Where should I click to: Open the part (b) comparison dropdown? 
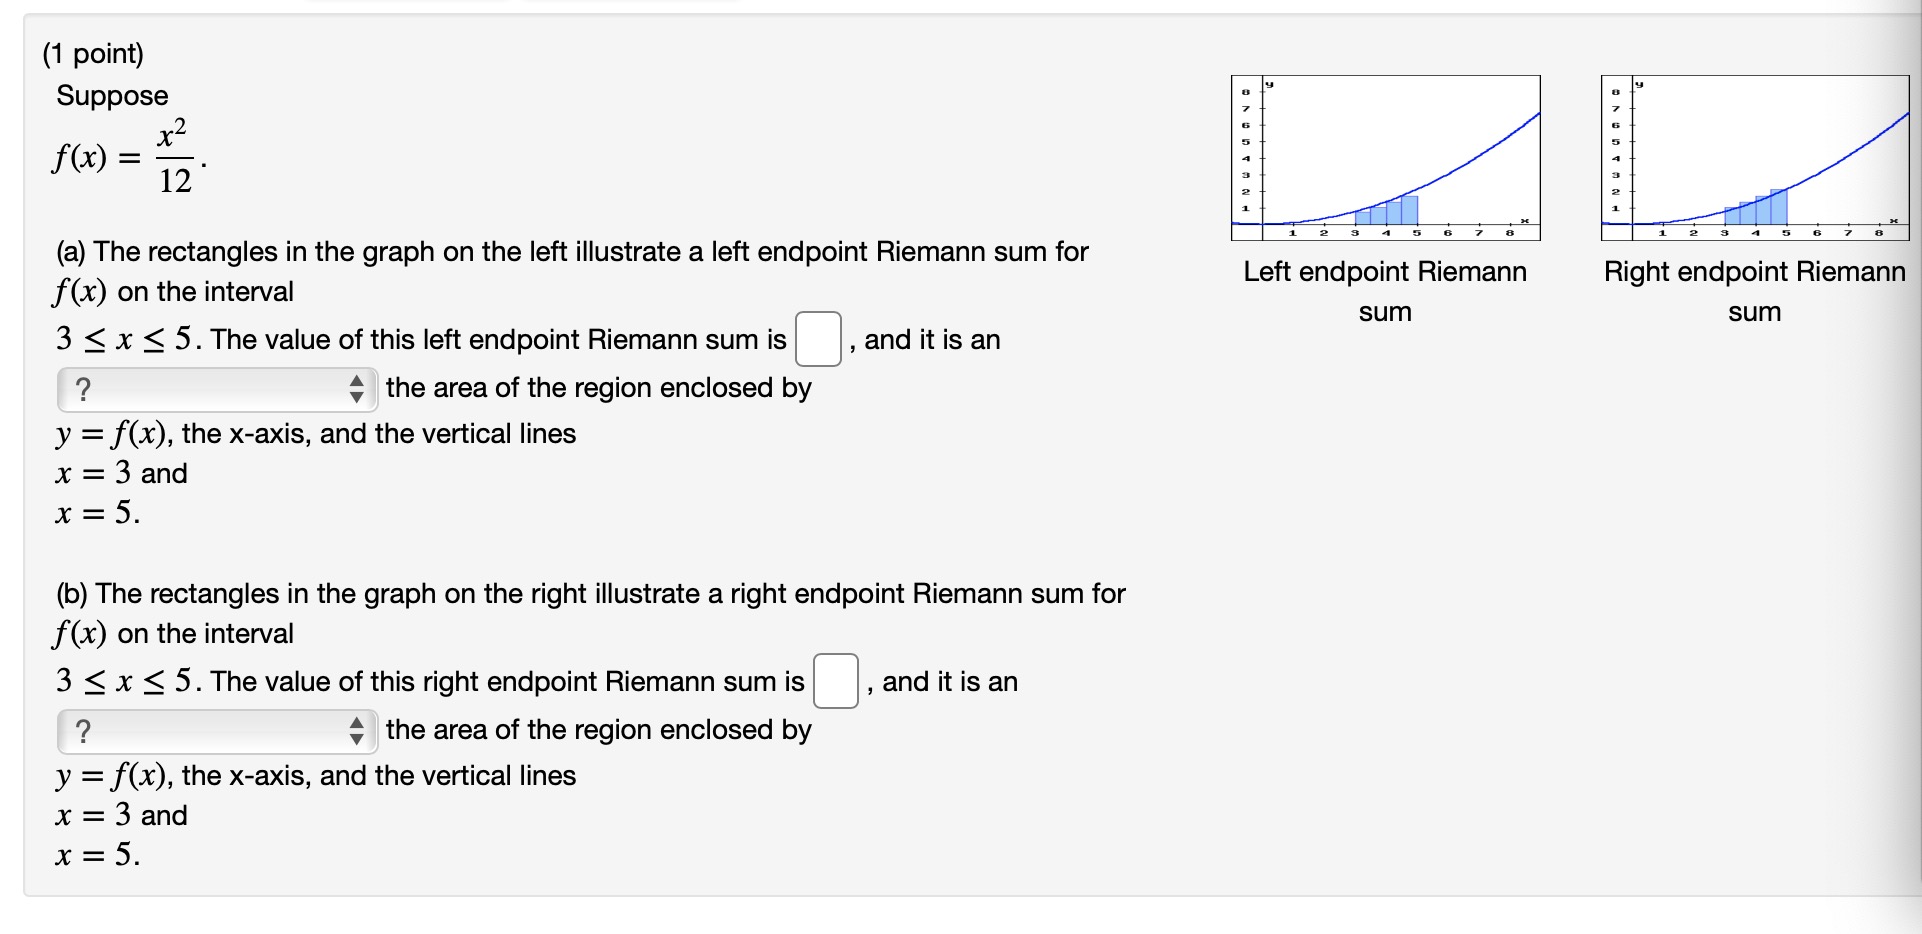[215, 731]
